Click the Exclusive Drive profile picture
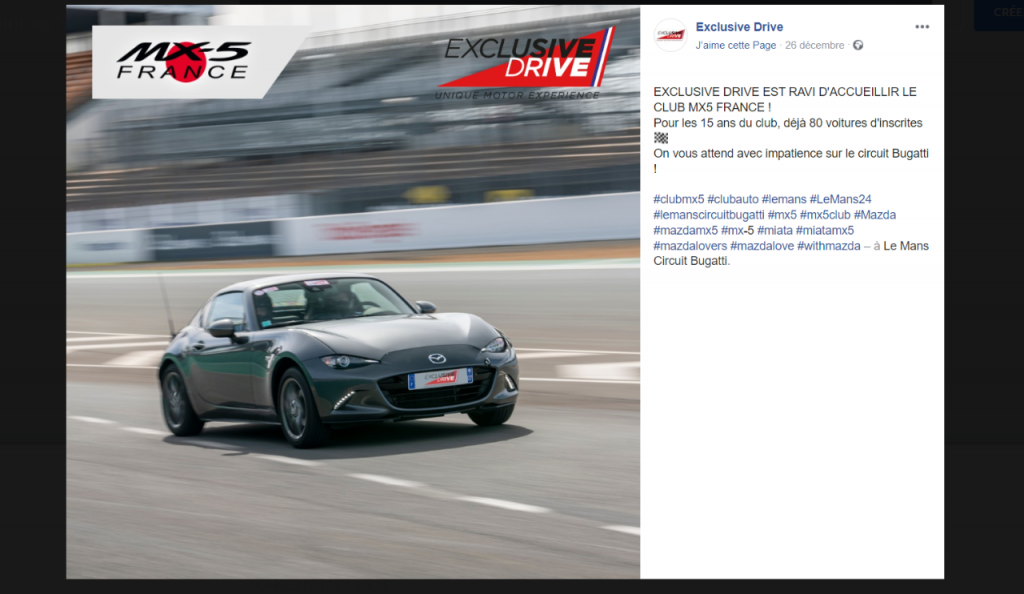Image resolution: width=1024 pixels, height=594 pixels. click(671, 35)
